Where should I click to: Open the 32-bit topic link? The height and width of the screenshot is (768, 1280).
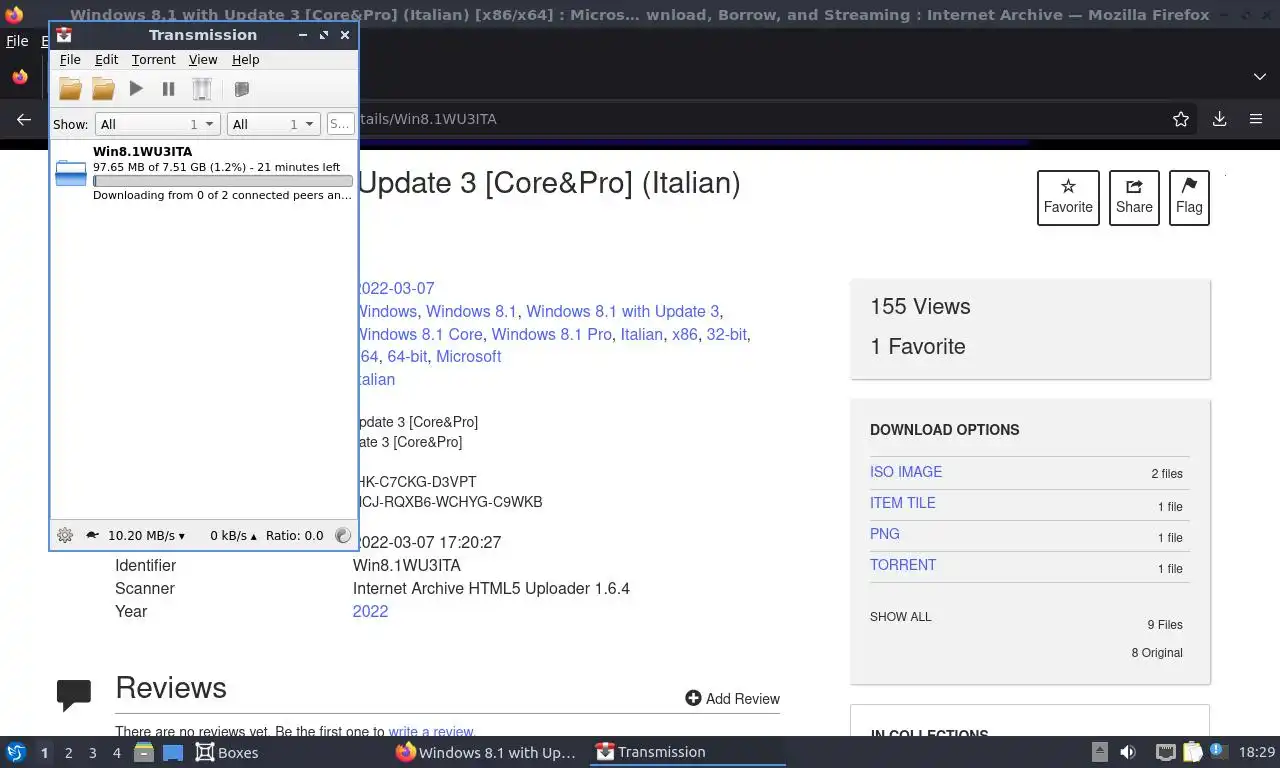tap(726, 334)
